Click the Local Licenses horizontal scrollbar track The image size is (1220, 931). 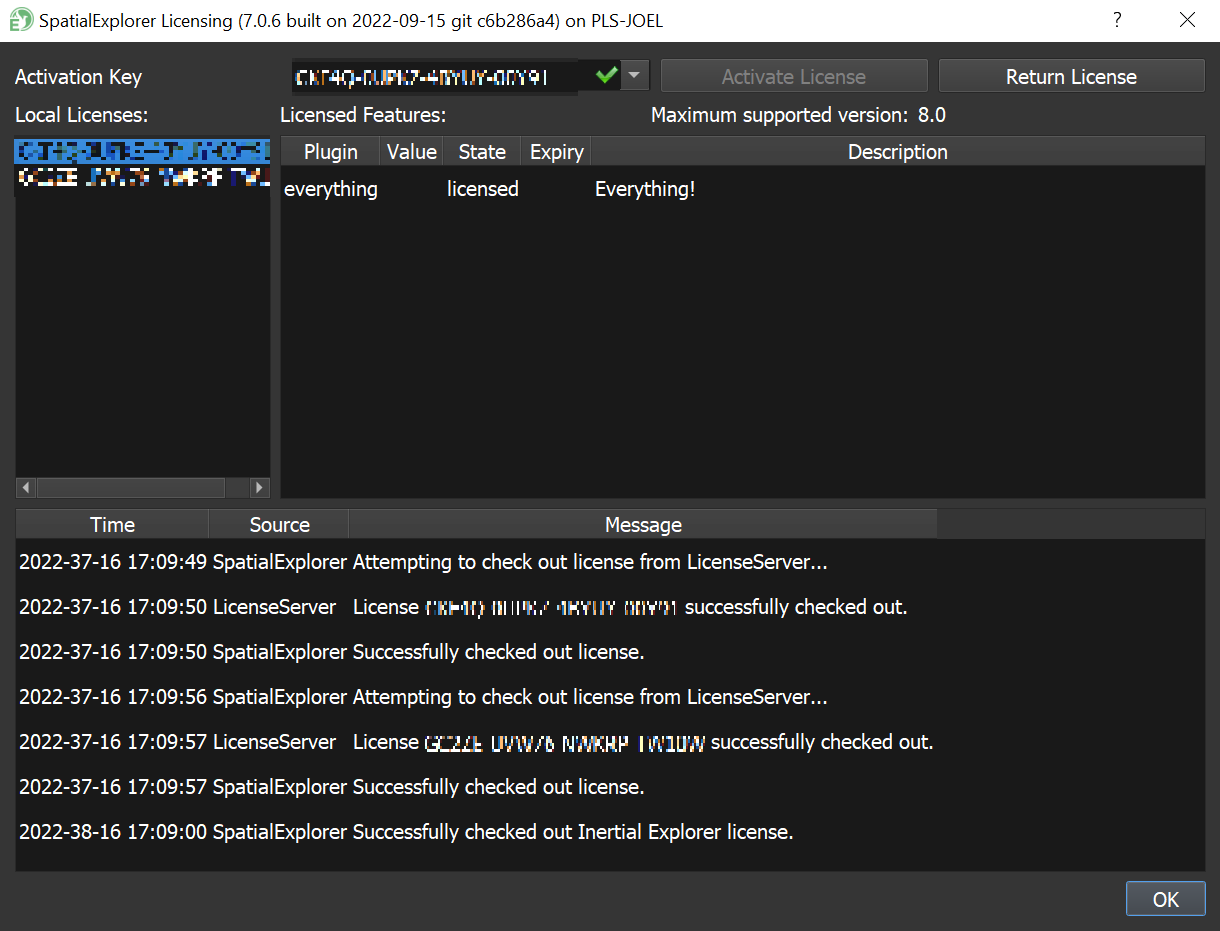point(142,488)
